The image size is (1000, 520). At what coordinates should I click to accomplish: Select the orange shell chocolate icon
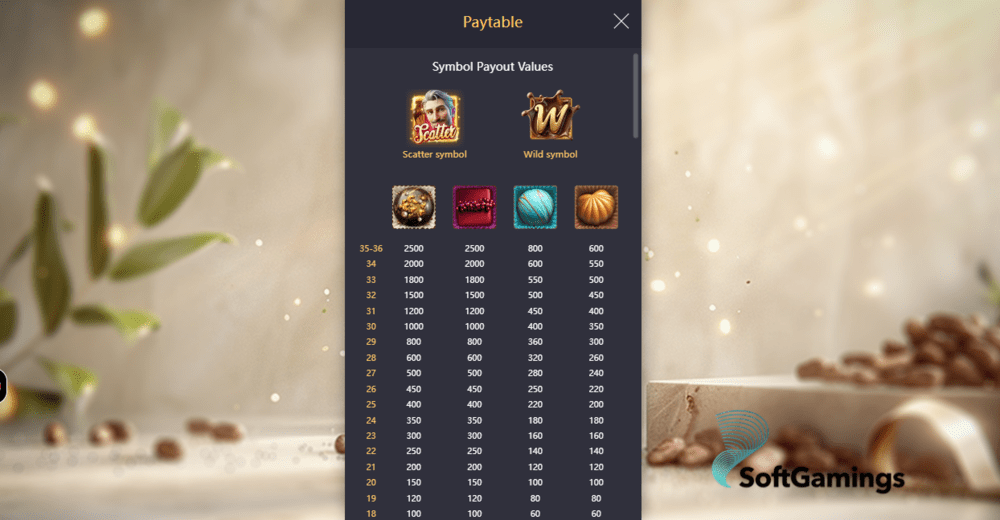coord(596,207)
